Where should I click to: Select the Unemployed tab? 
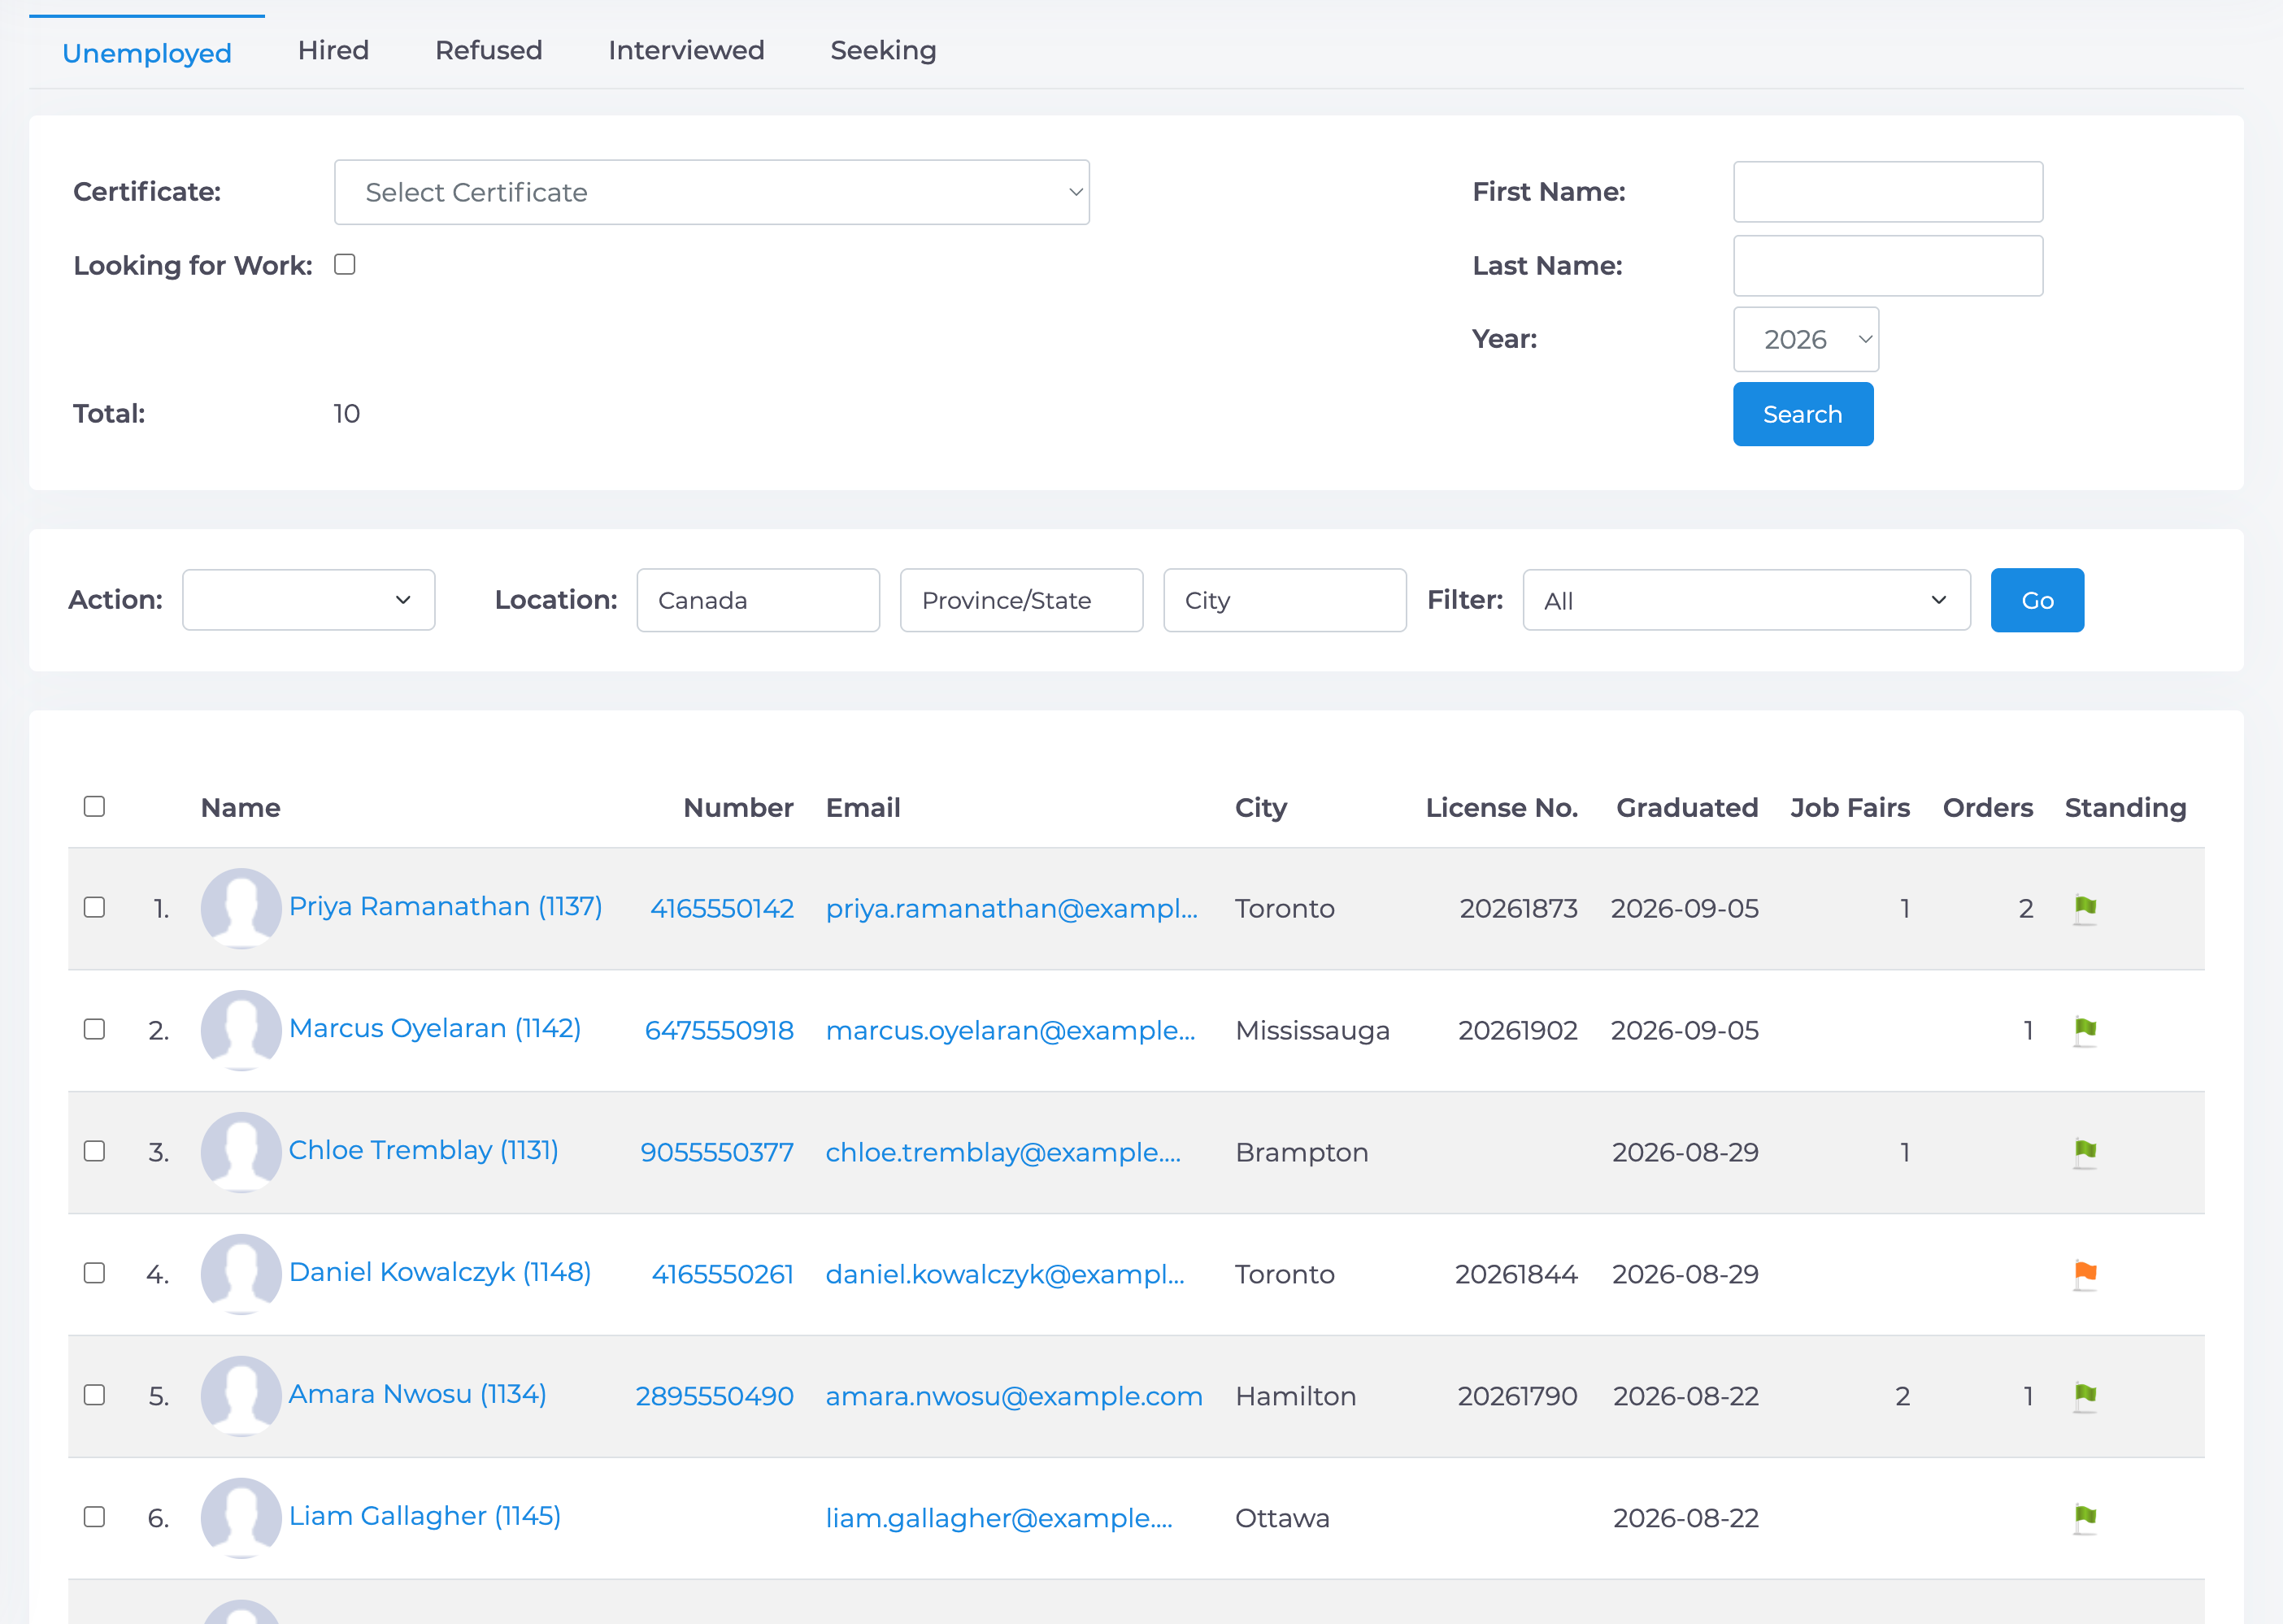(x=147, y=53)
